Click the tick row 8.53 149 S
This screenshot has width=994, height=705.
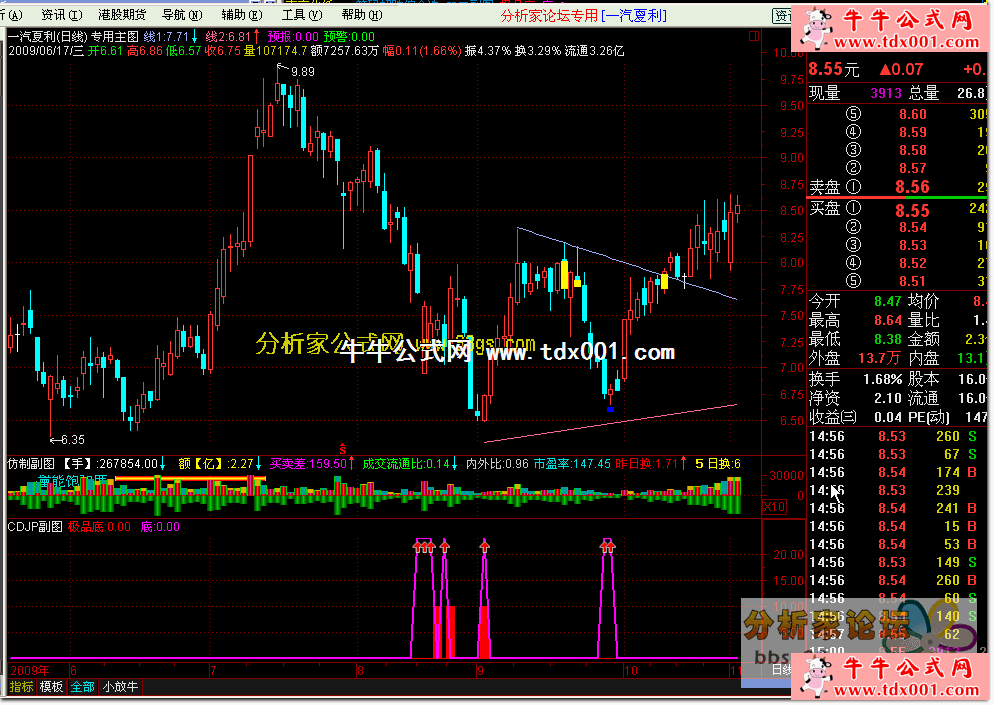tap(893, 562)
